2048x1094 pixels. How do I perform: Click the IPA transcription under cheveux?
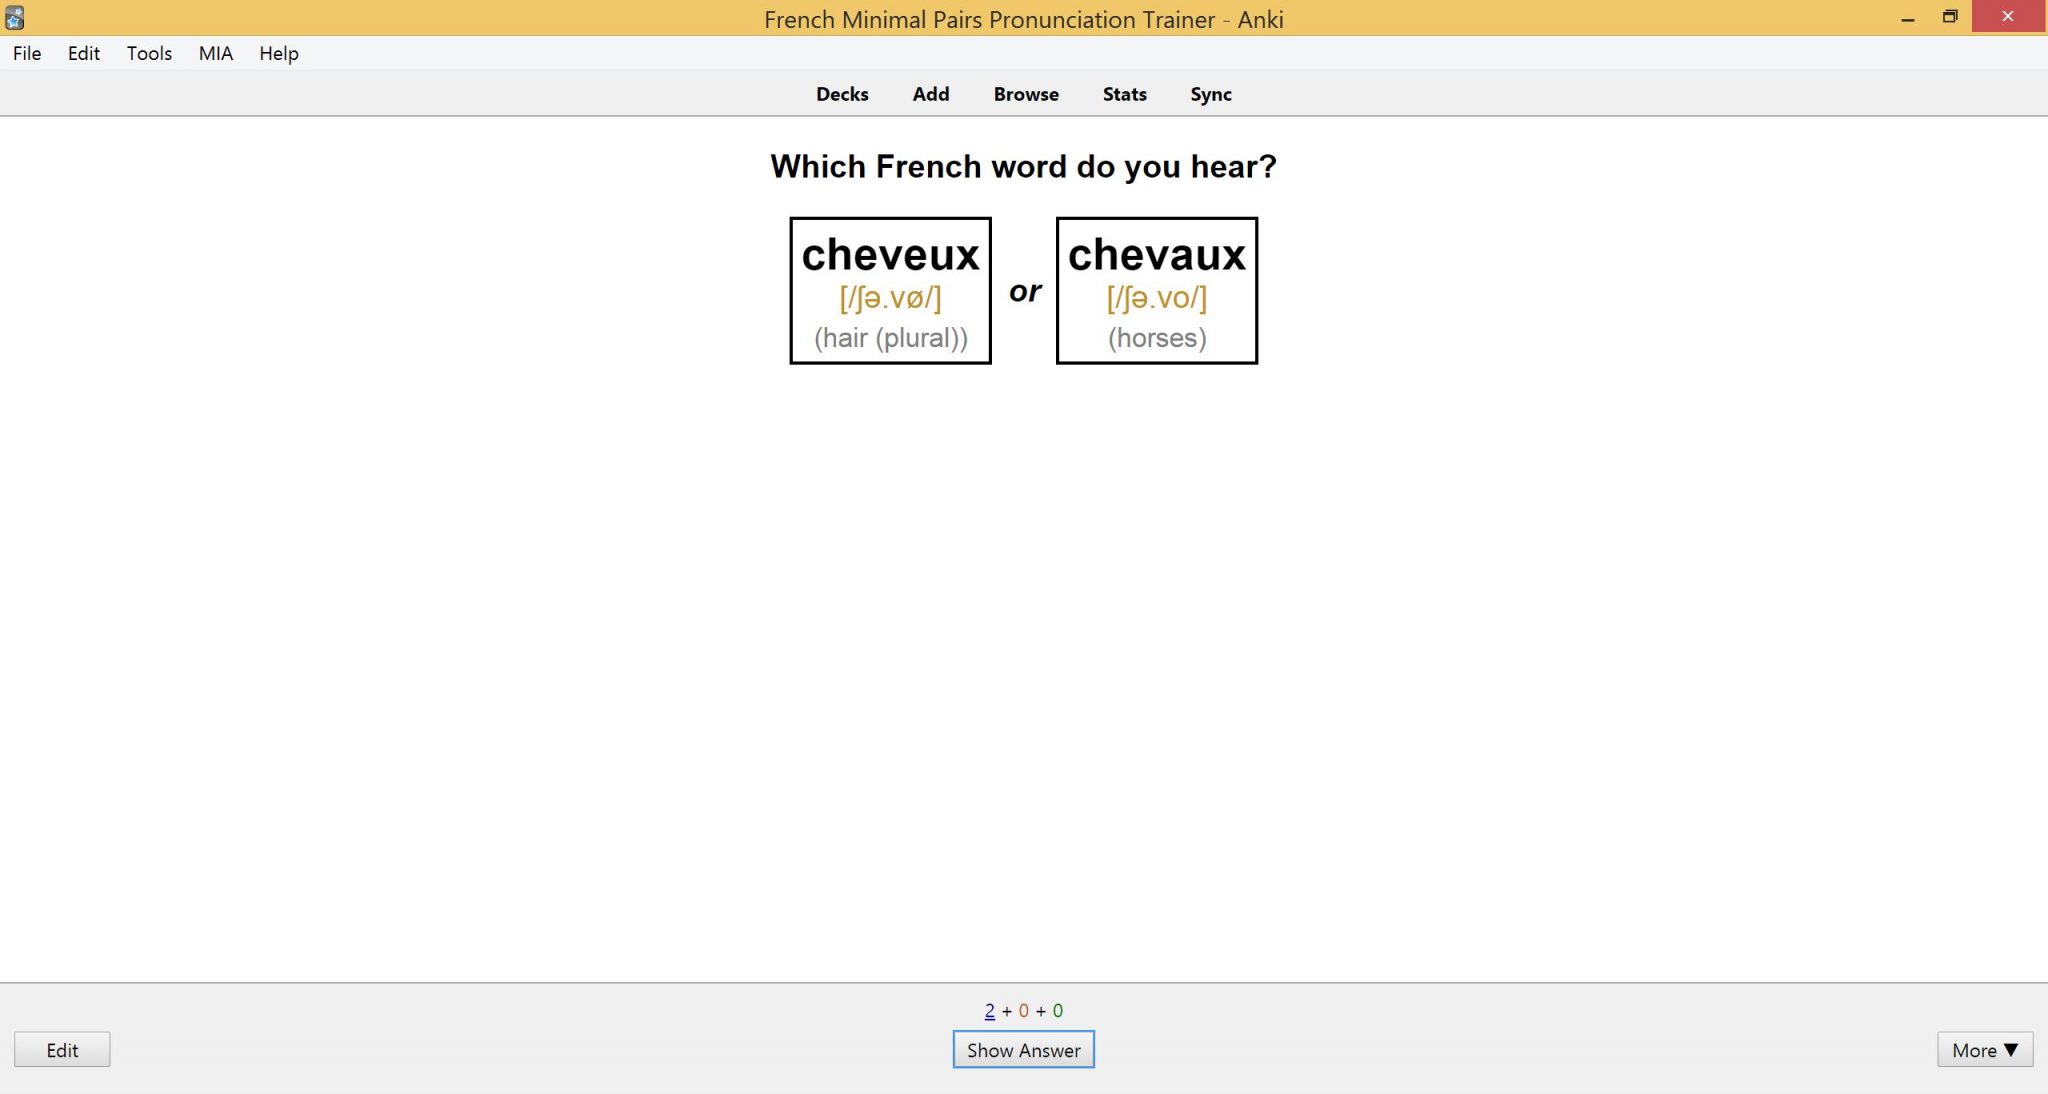point(889,297)
